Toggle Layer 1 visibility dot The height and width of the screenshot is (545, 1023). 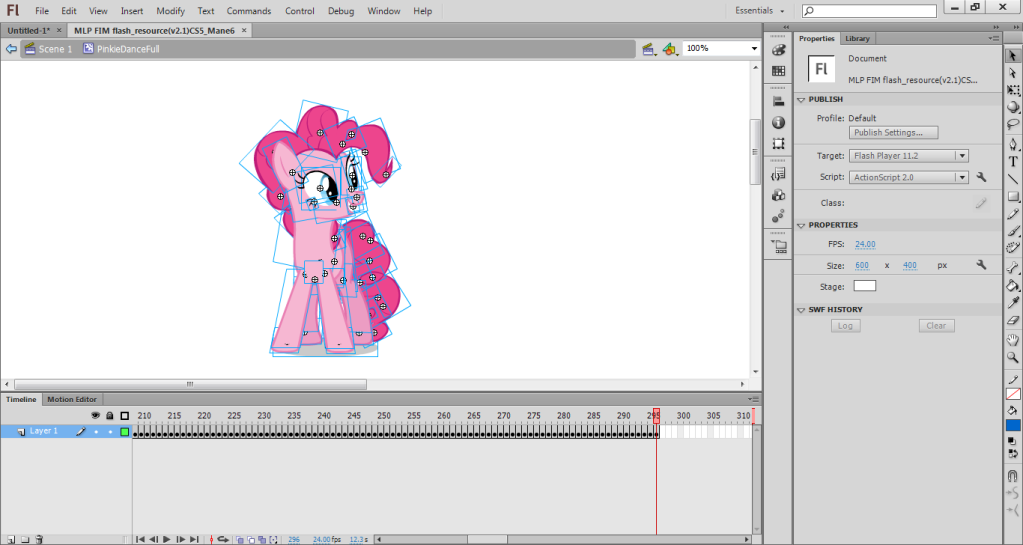tap(96, 431)
